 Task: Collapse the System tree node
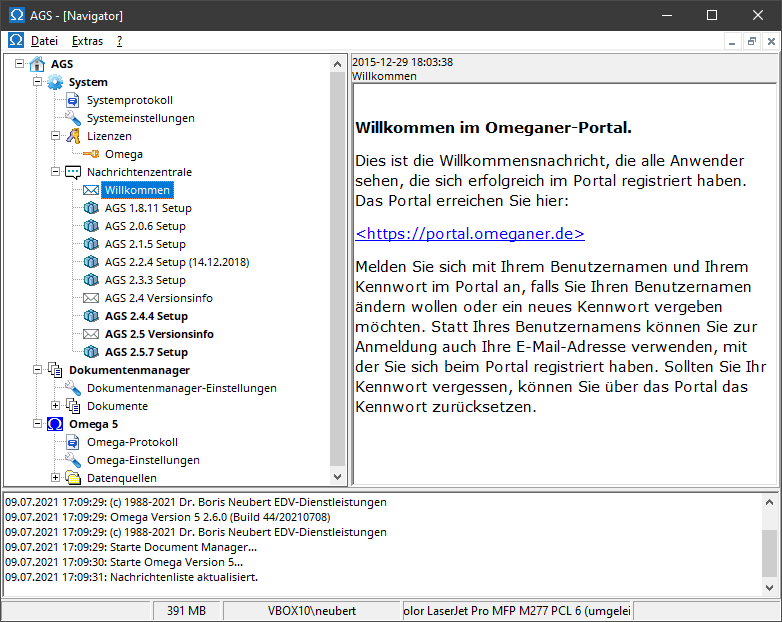39,82
